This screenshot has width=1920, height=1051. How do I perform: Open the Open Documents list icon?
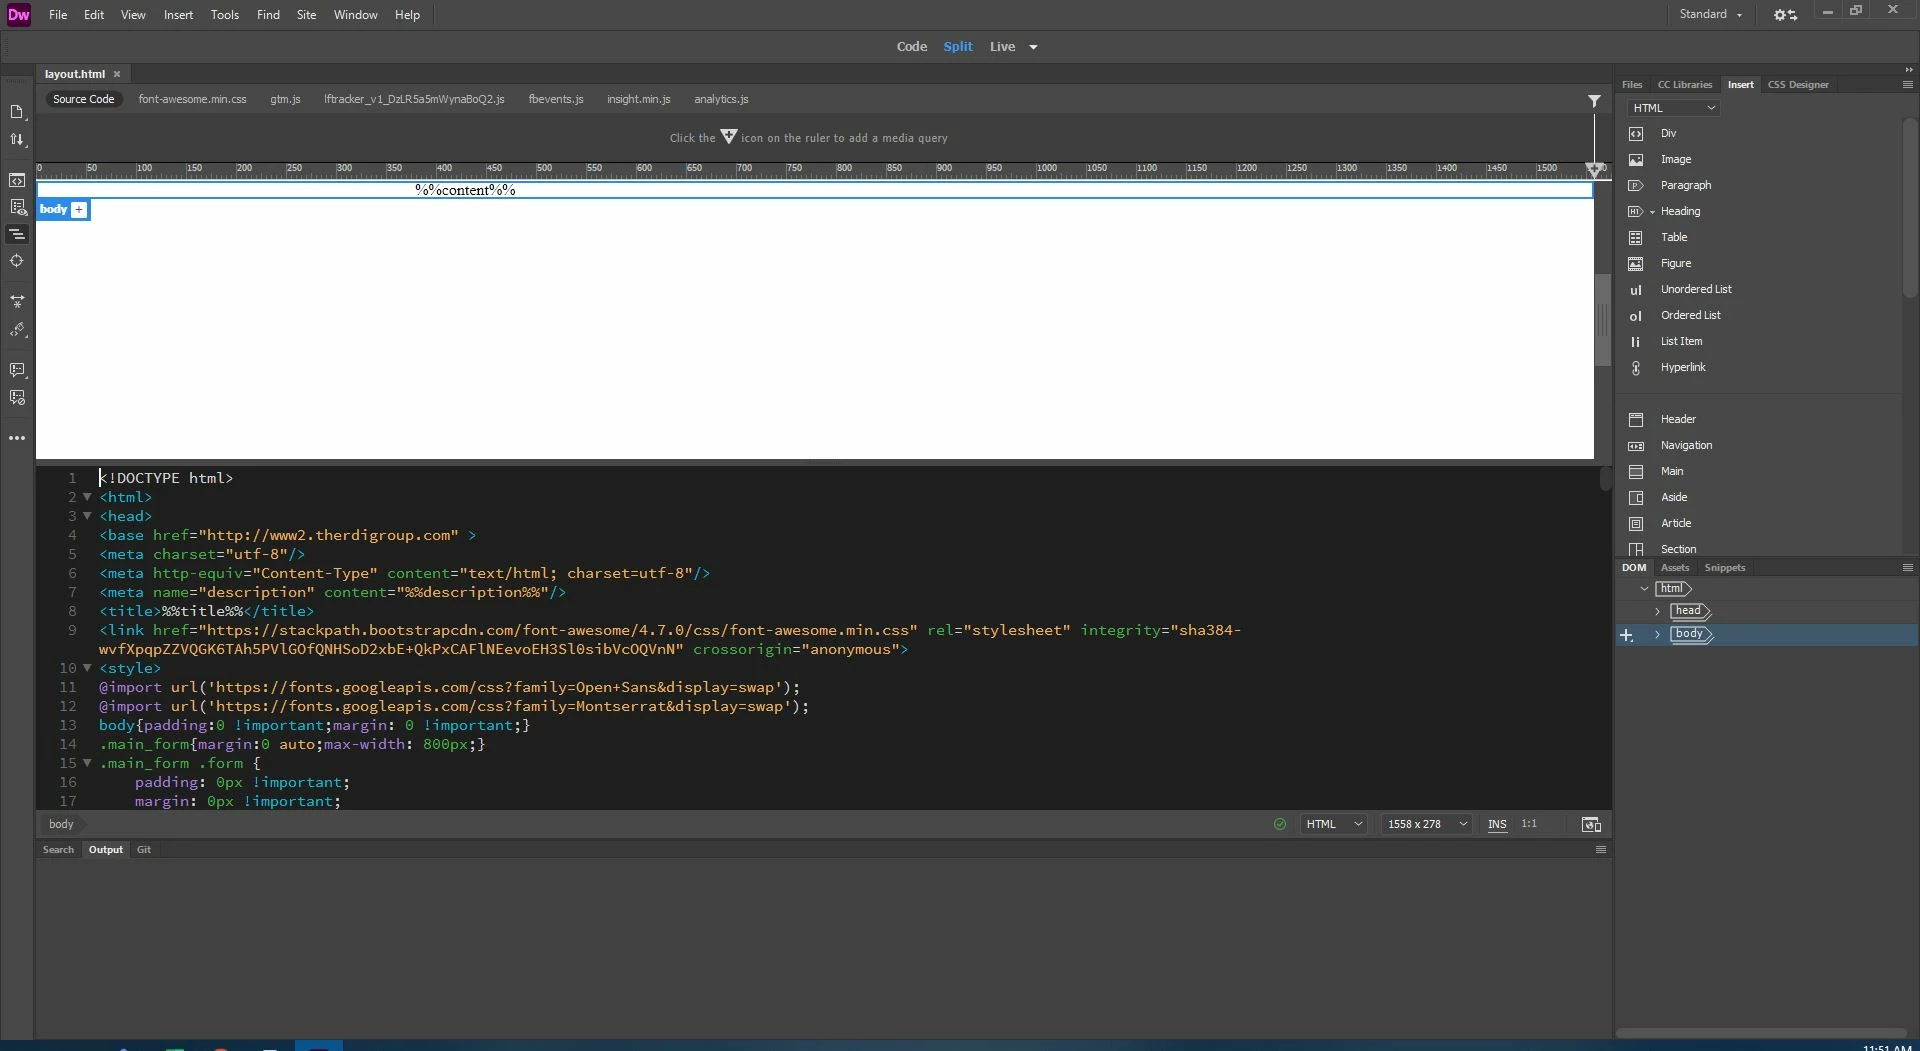tap(17, 112)
